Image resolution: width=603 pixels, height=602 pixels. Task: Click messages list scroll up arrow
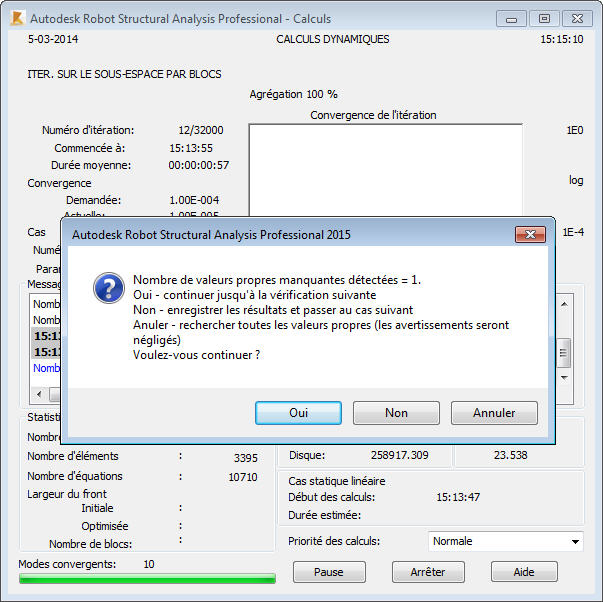pyautogui.click(x=564, y=304)
